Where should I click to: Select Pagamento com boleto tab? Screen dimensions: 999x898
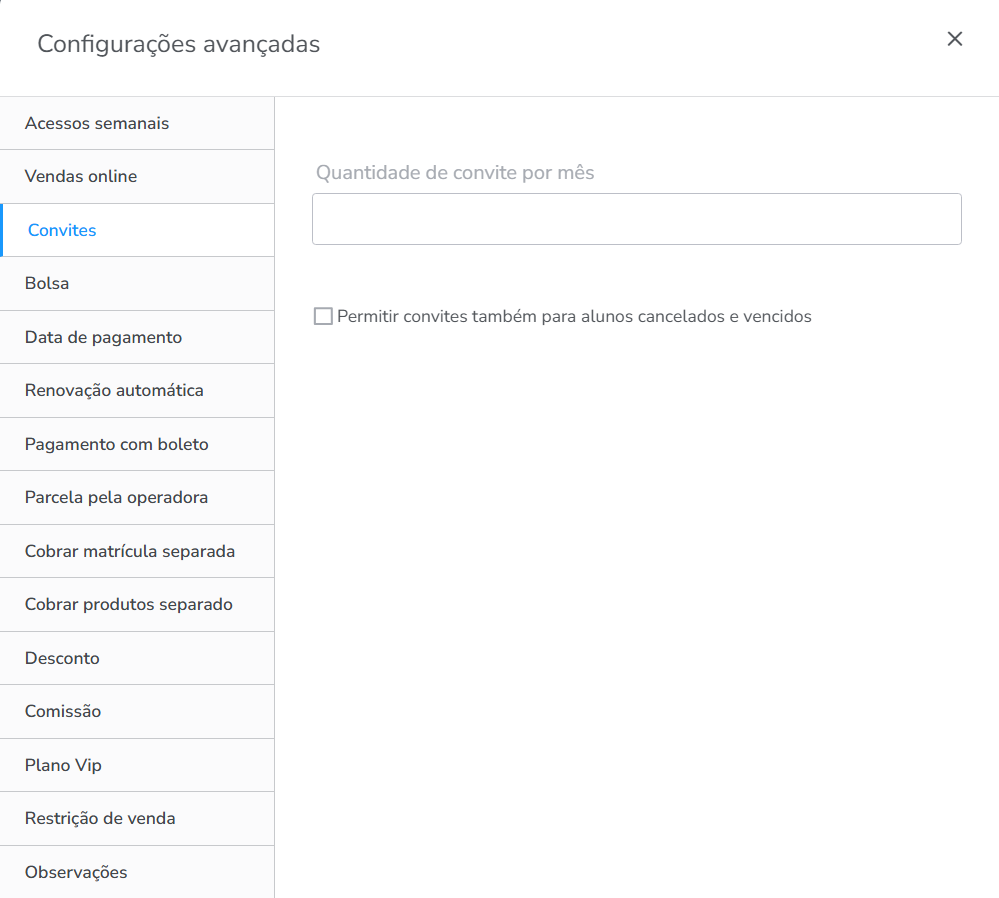(116, 444)
